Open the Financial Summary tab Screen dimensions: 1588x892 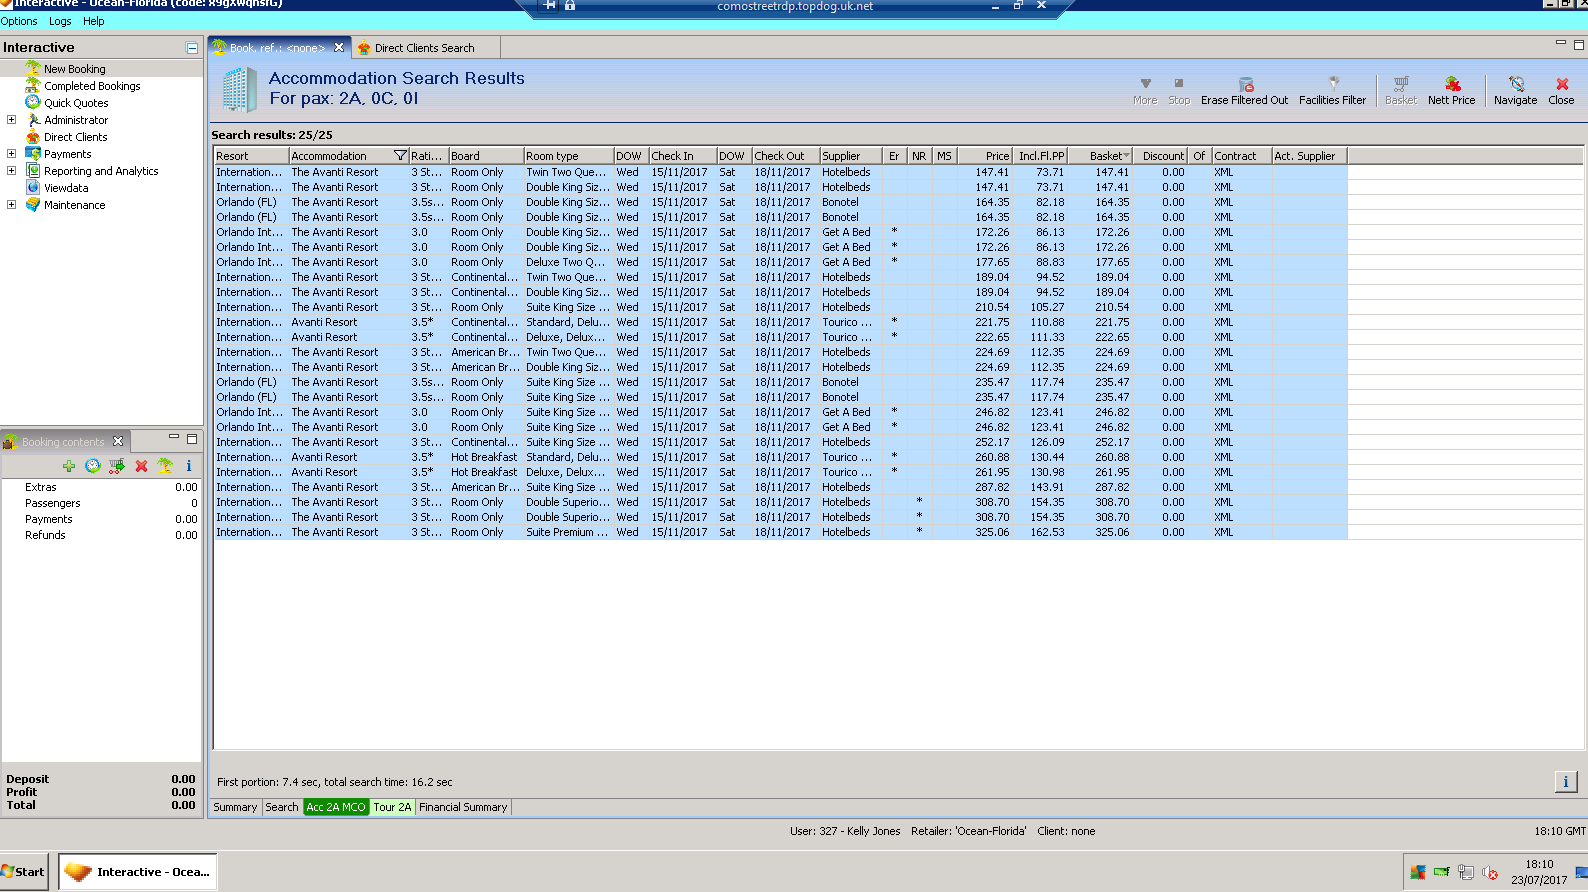(463, 807)
